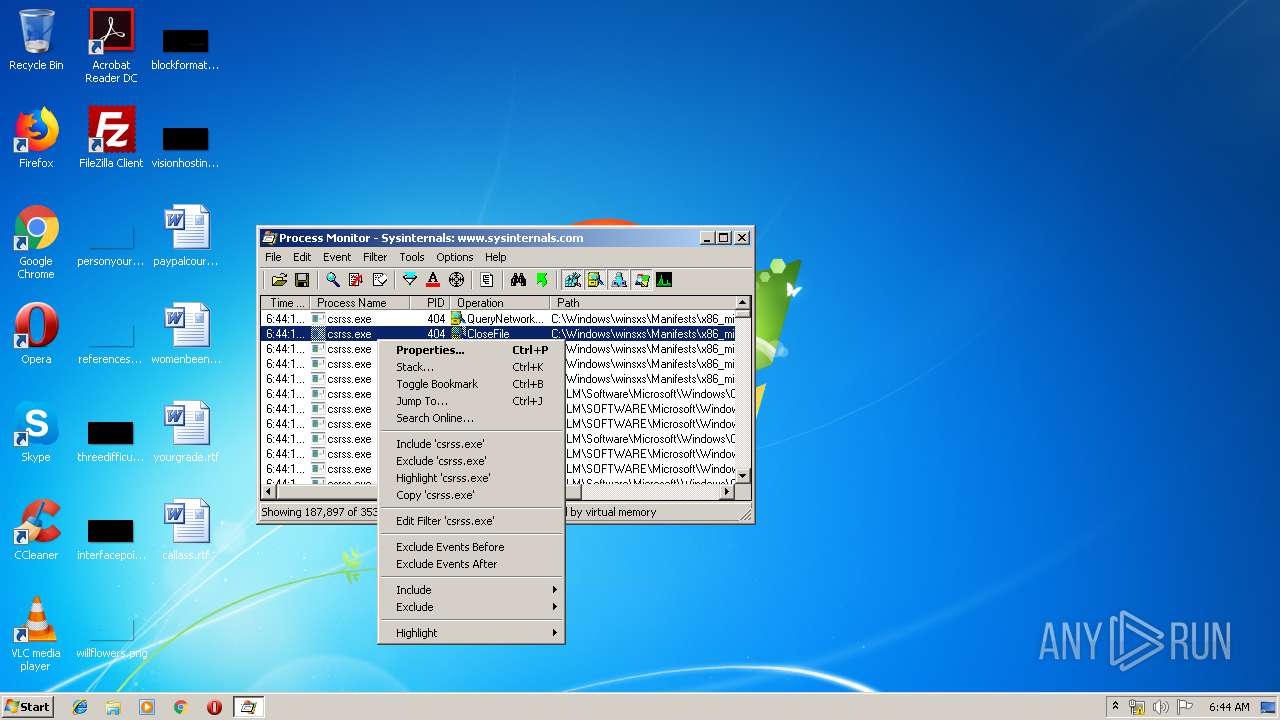Click the vertical scrollbar down arrow
The height and width of the screenshot is (720, 1280).
pyautogui.click(x=742, y=475)
